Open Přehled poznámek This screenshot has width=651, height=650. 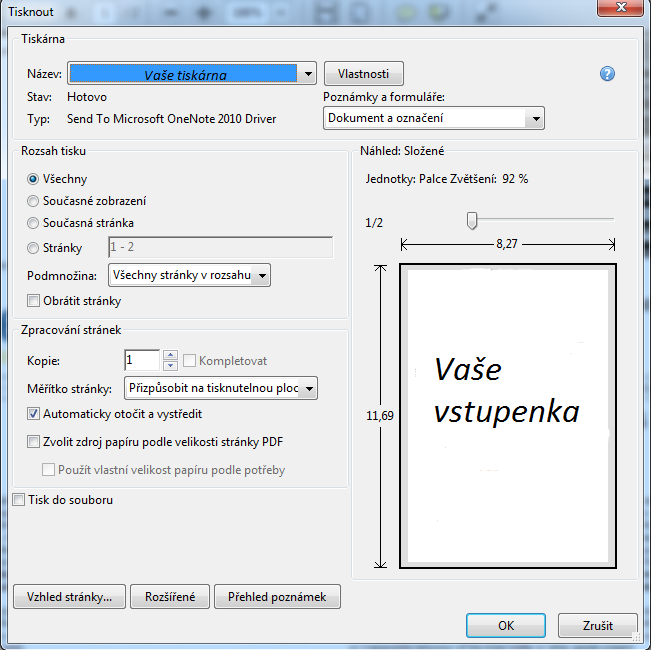[277, 597]
